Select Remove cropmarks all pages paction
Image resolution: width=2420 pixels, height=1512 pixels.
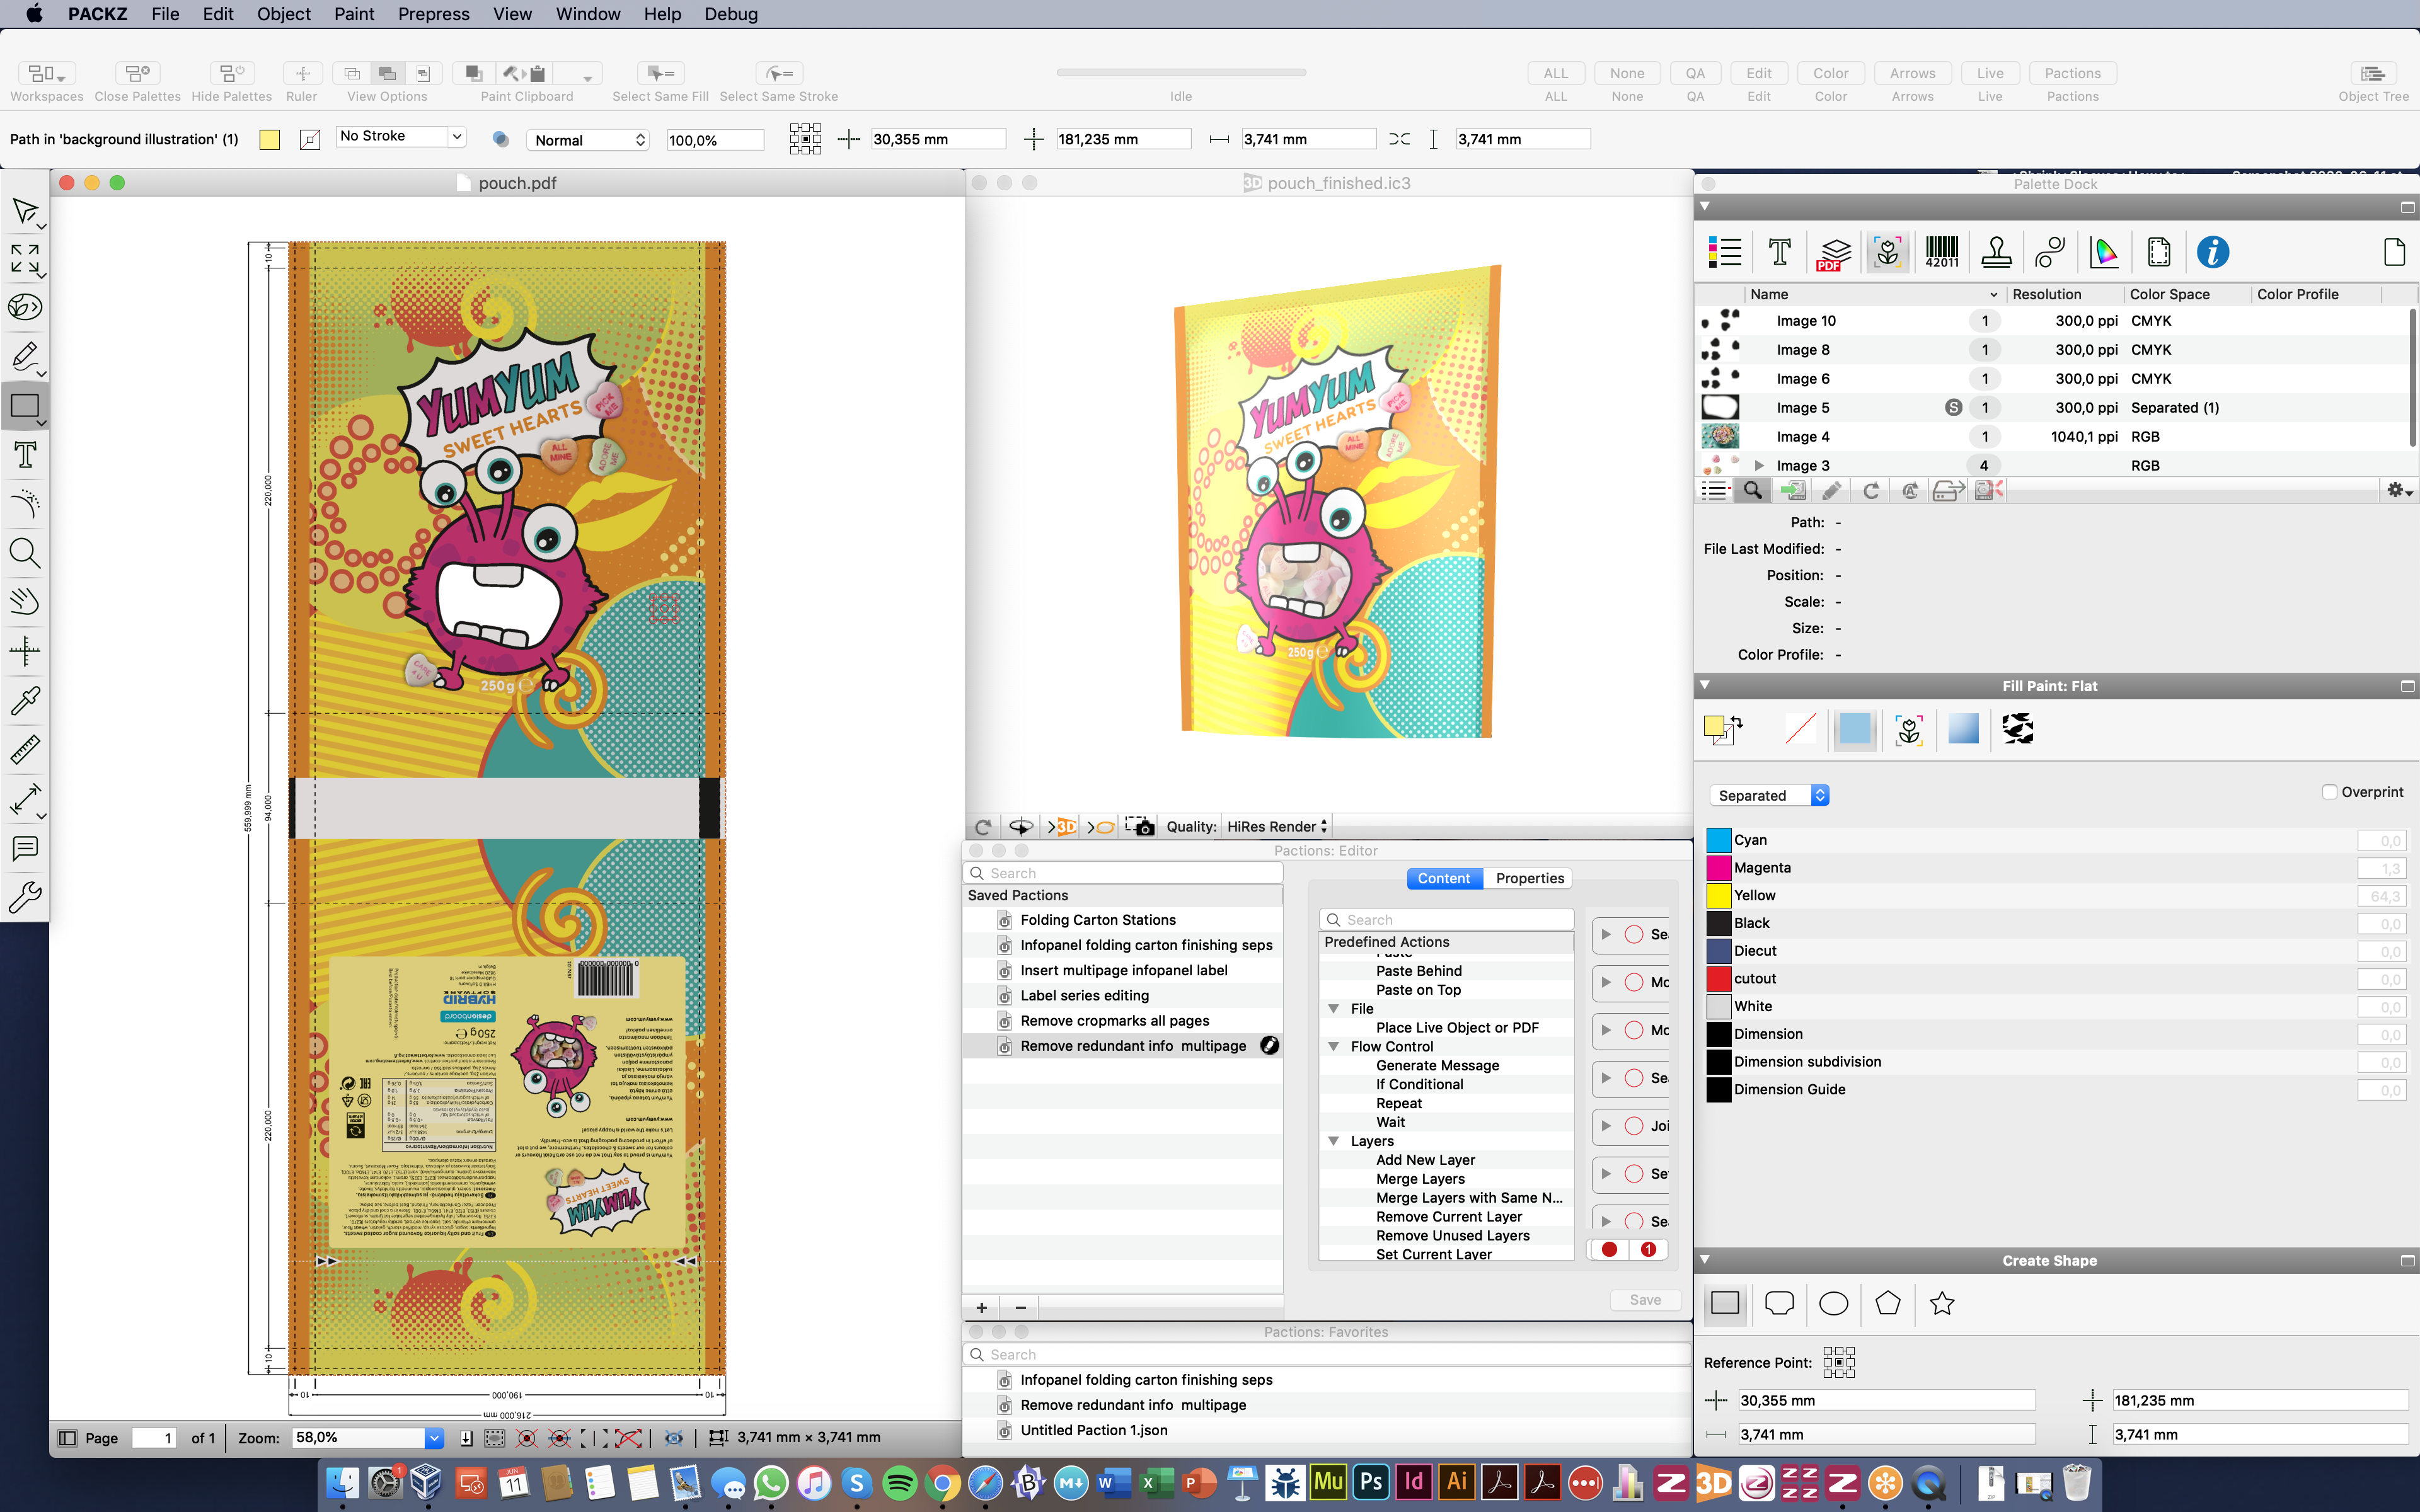pyautogui.click(x=1114, y=1020)
